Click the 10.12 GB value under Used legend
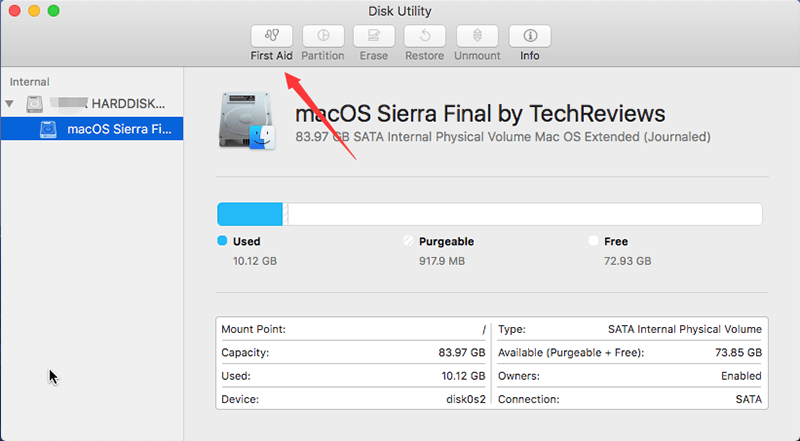This screenshot has width=800, height=441. pyautogui.click(x=255, y=261)
